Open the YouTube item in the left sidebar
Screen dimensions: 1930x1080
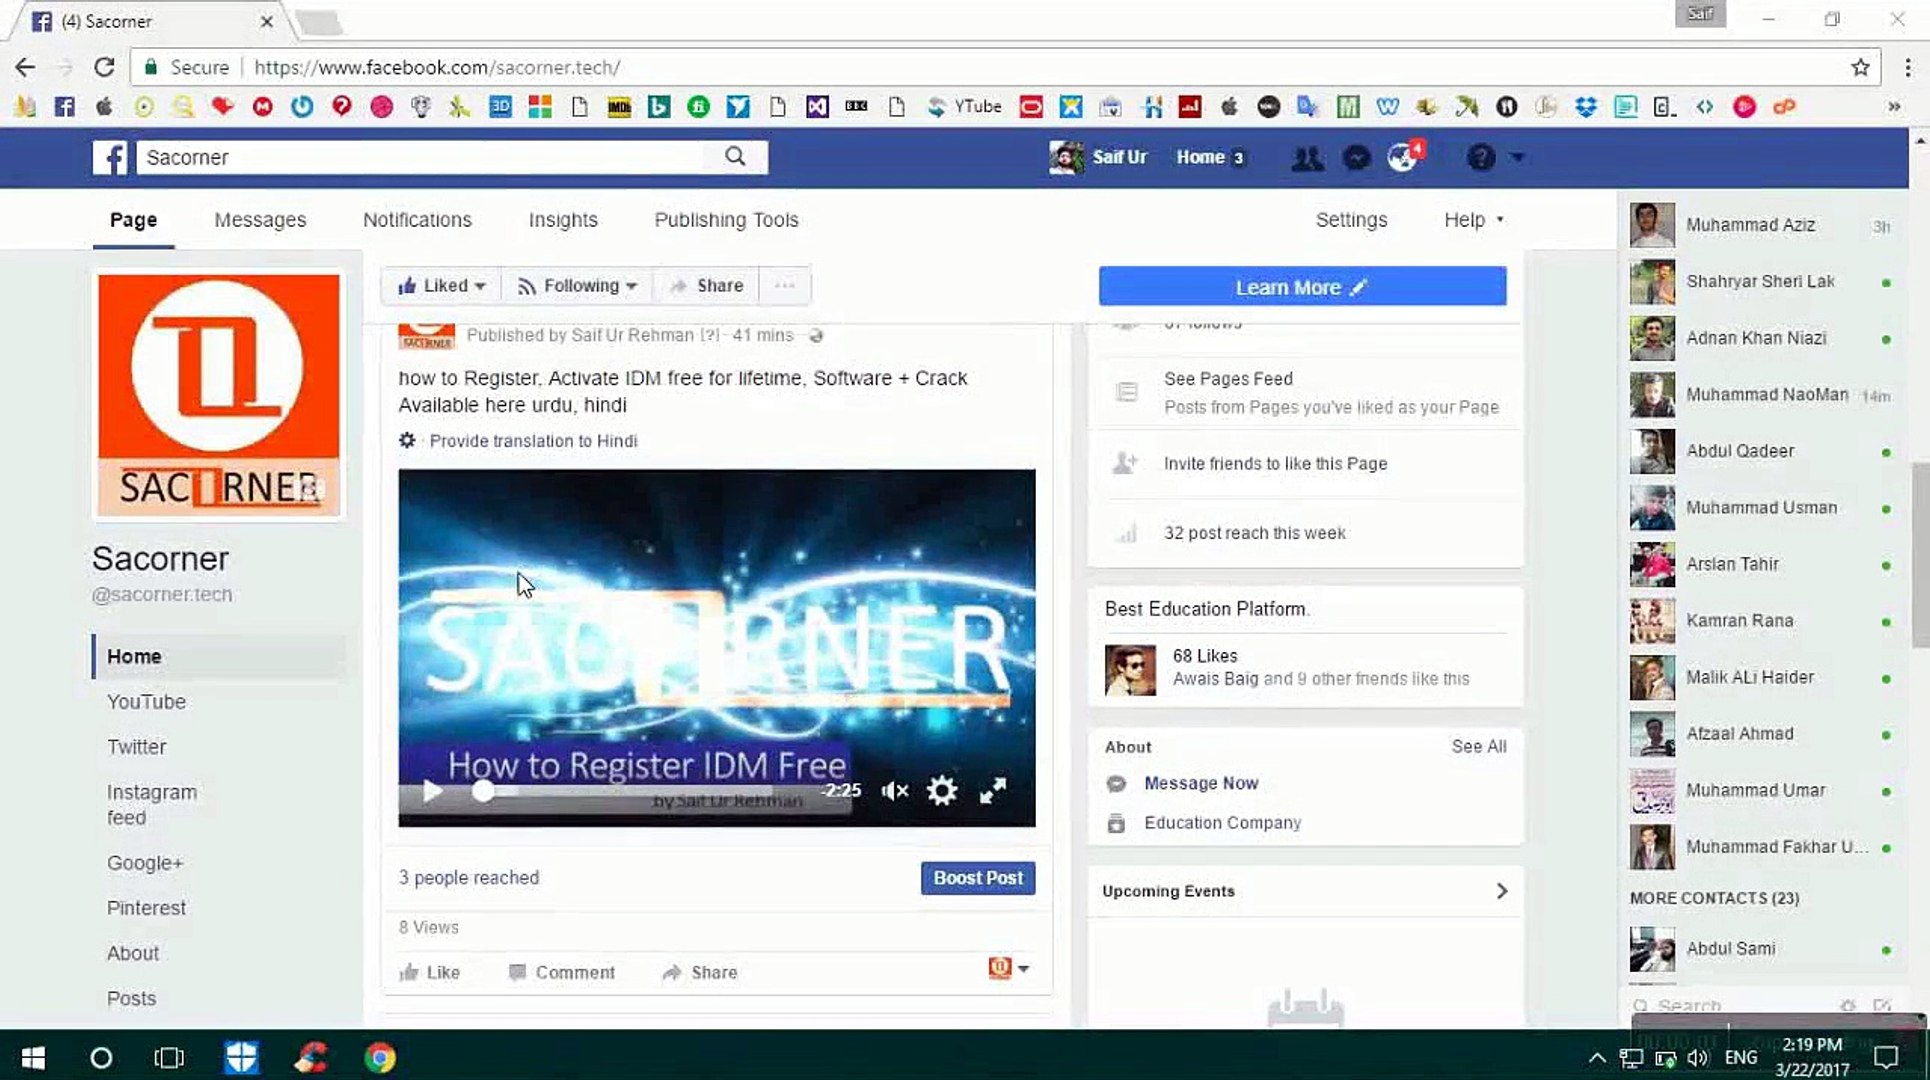point(146,702)
